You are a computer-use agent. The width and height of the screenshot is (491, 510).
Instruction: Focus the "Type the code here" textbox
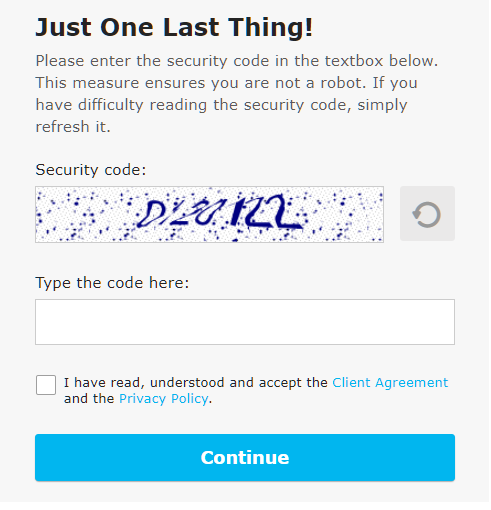point(246,323)
